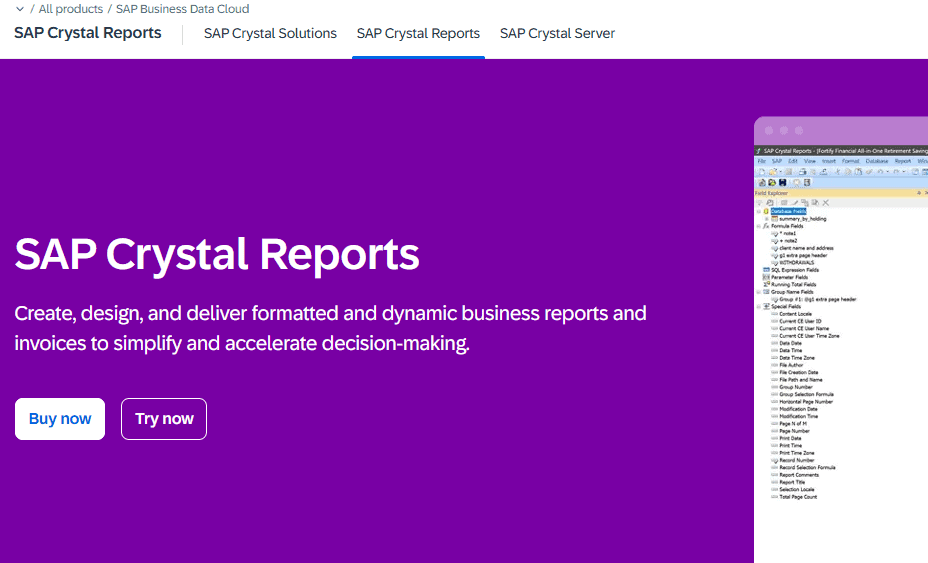Go to All products breadcrumb link
Viewport: 928px width, 563px height.
pos(70,9)
